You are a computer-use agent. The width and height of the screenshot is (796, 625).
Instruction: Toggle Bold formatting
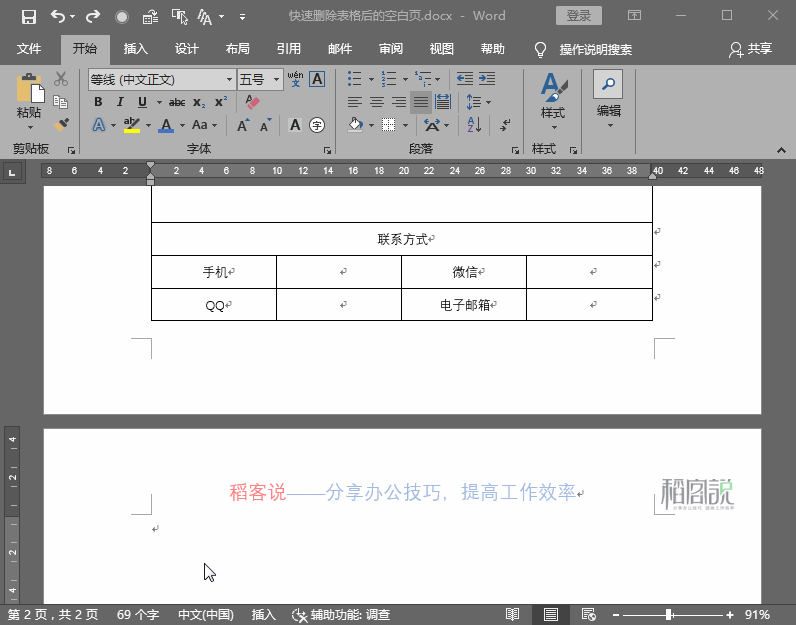98,102
